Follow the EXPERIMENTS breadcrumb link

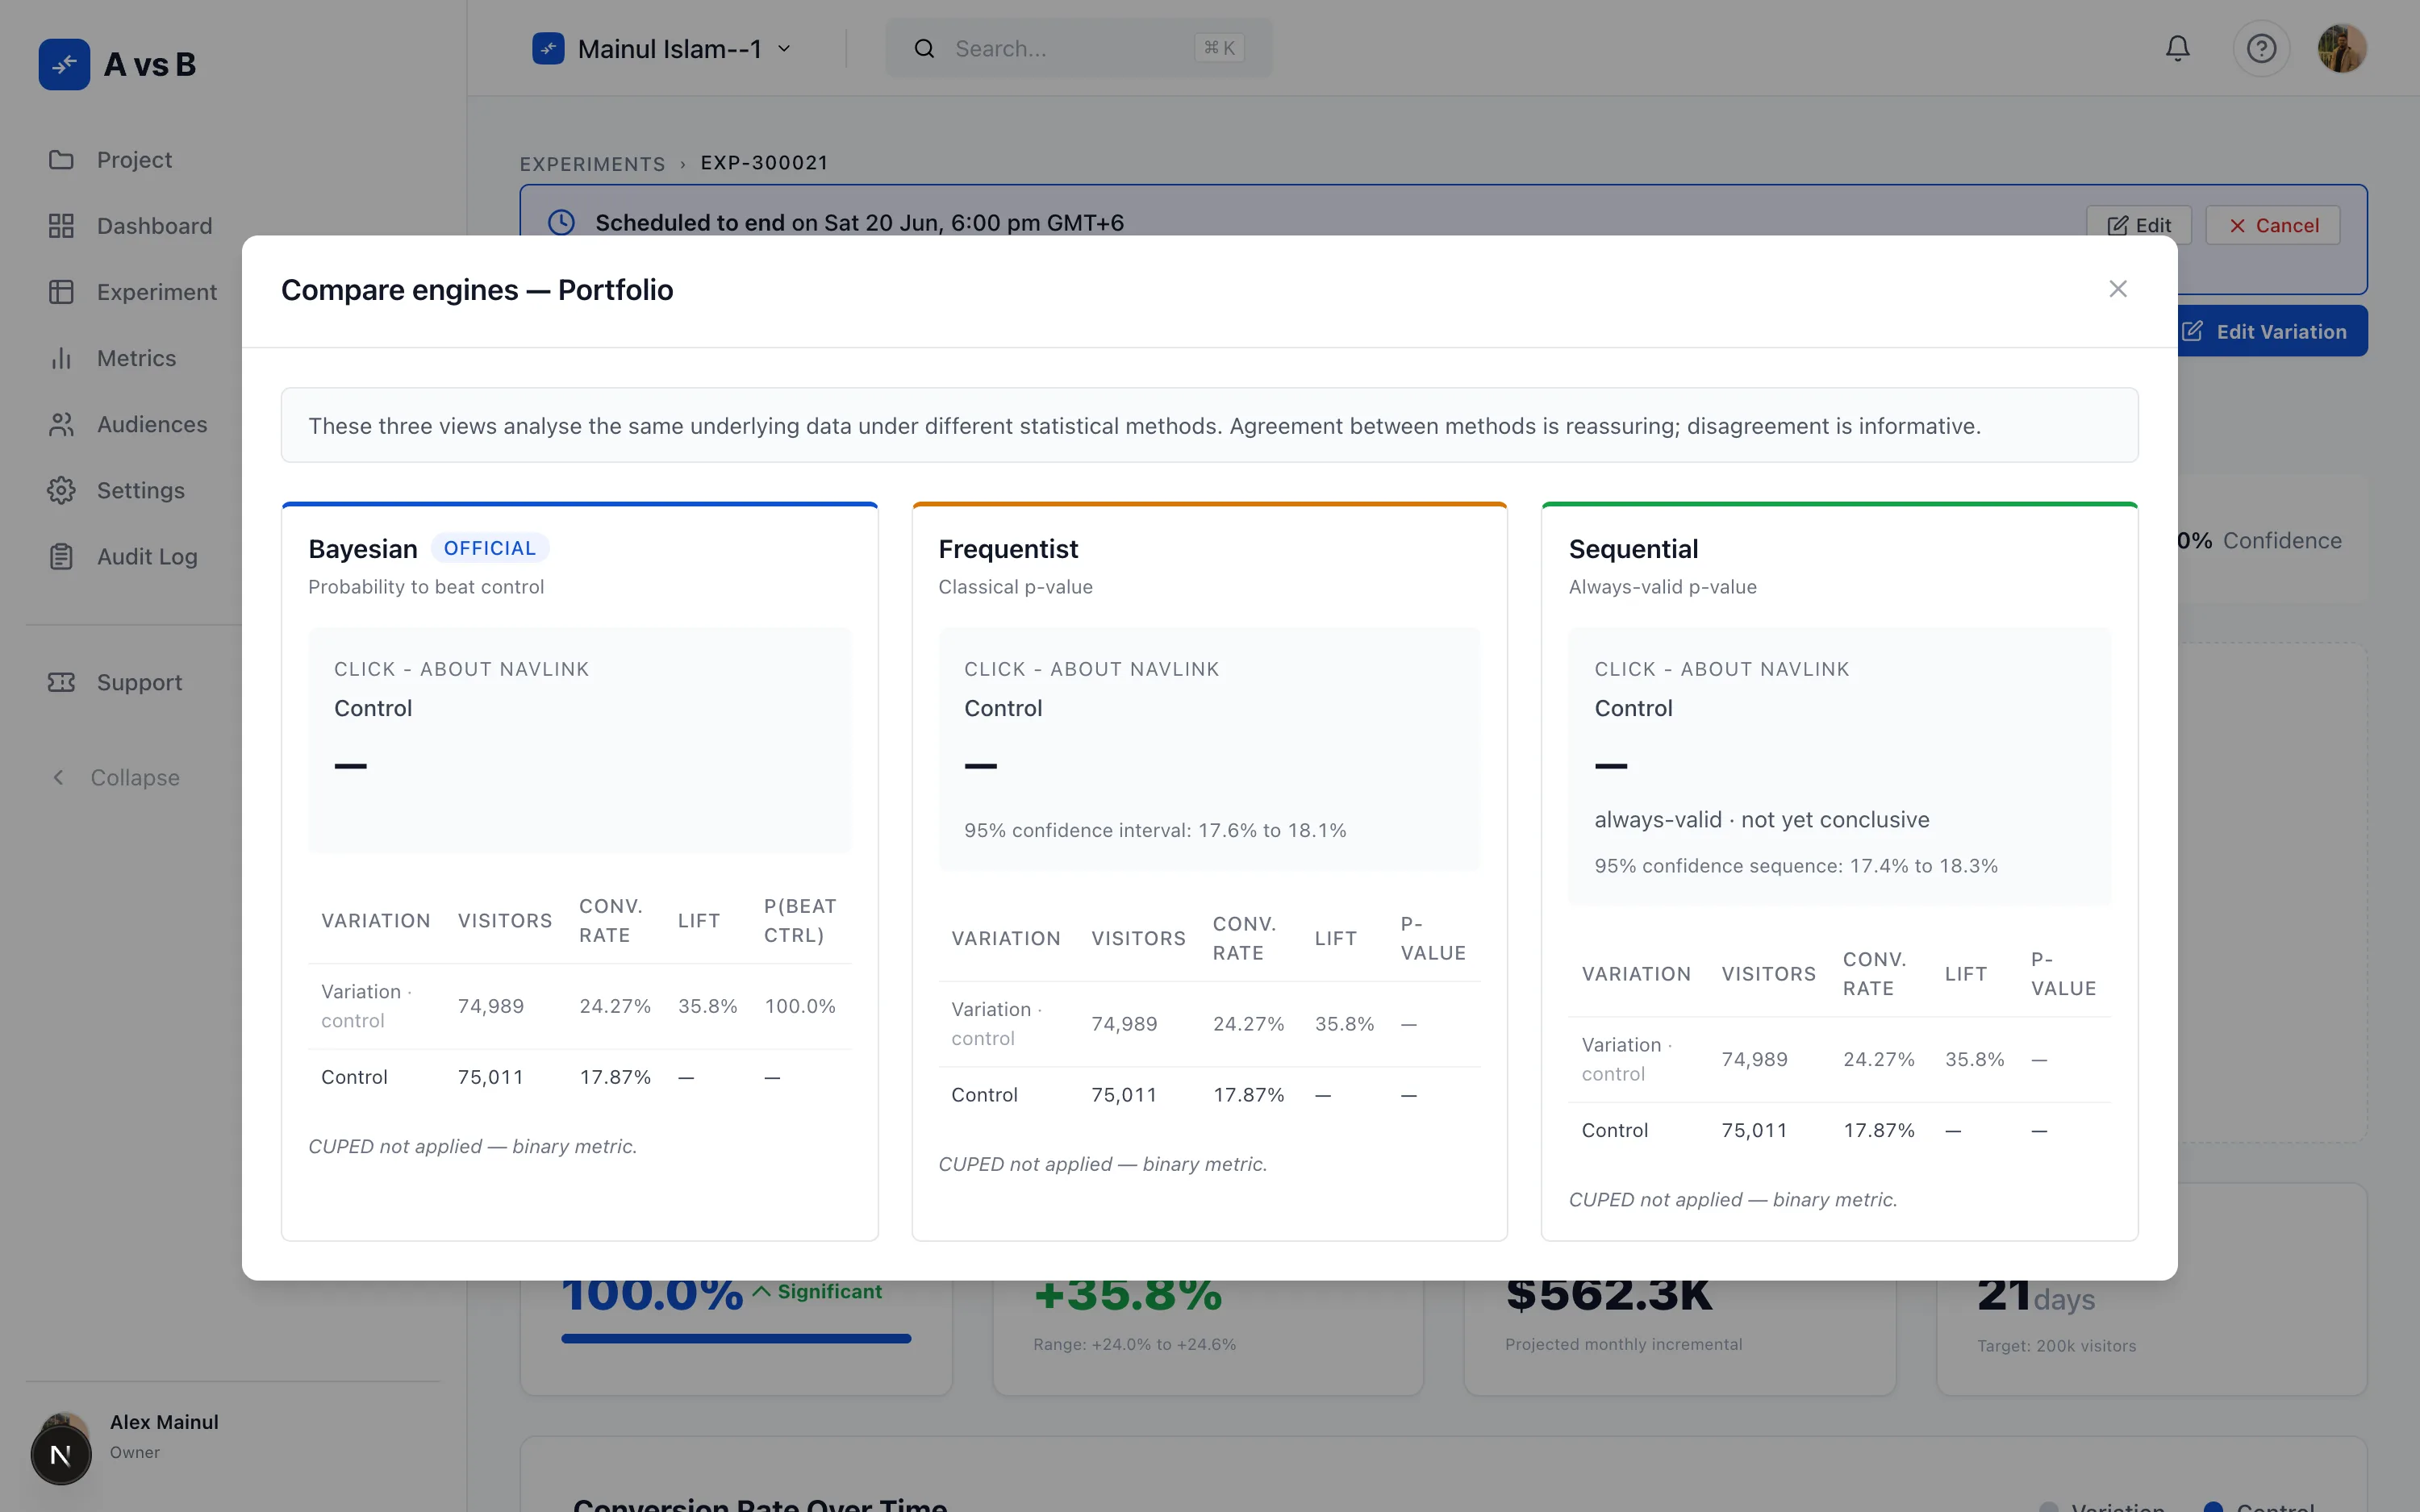[x=592, y=163]
